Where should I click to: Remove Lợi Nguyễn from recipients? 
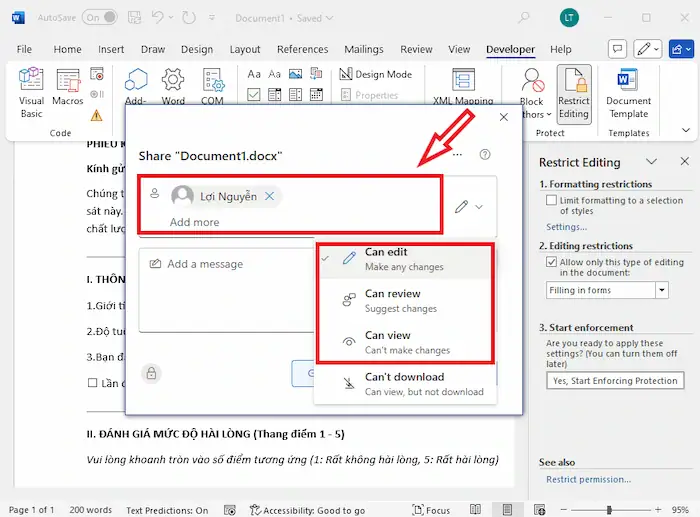pos(269,197)
